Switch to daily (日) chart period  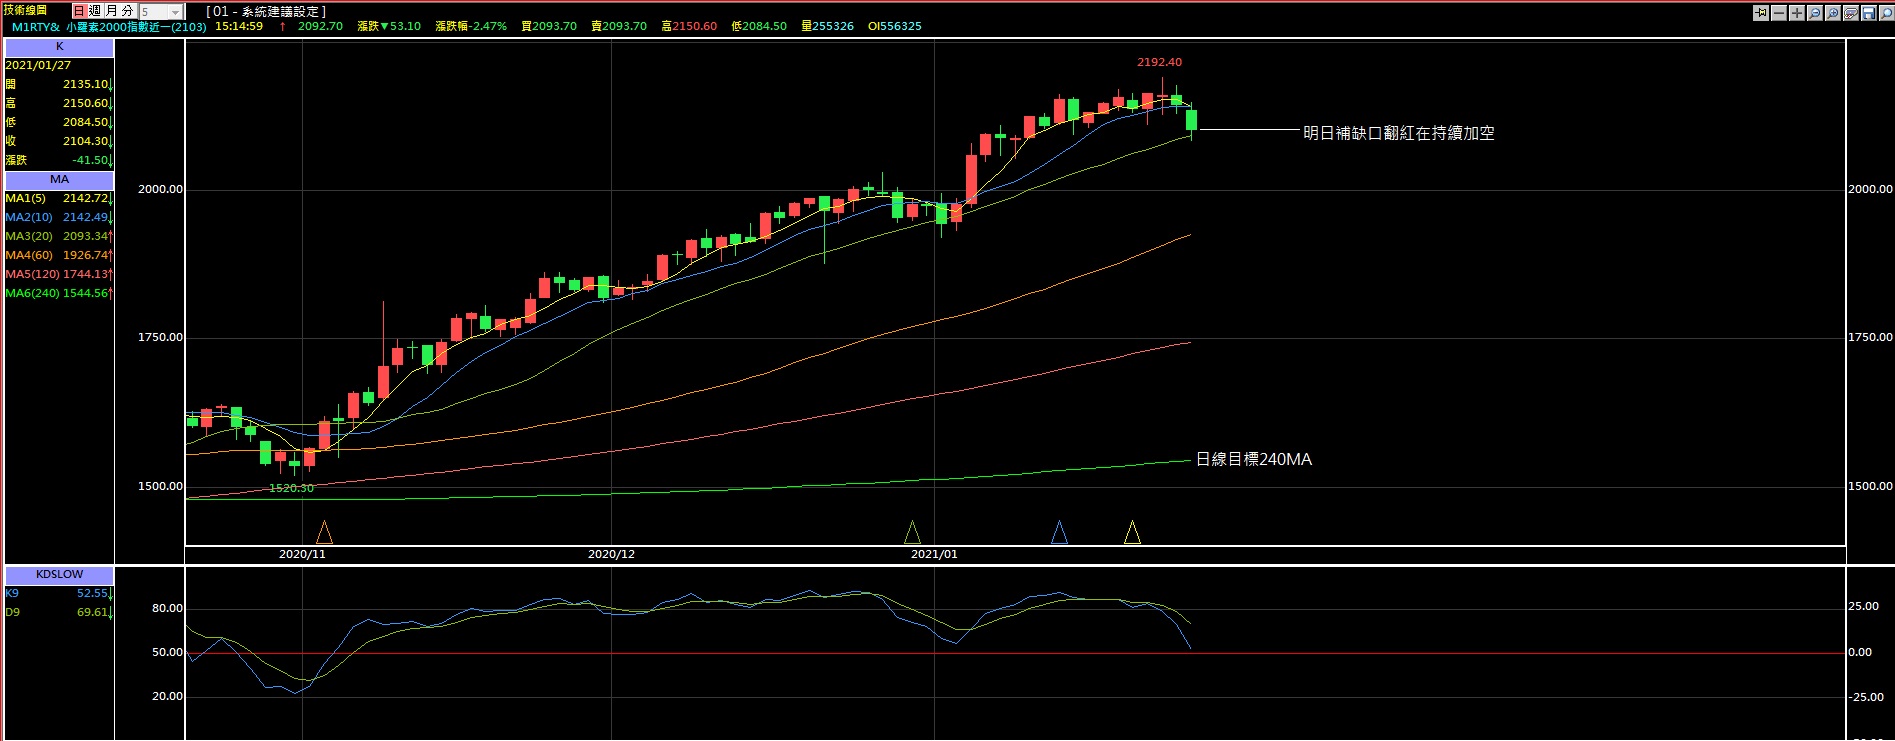pyautogui.click(x=79, y=11)
